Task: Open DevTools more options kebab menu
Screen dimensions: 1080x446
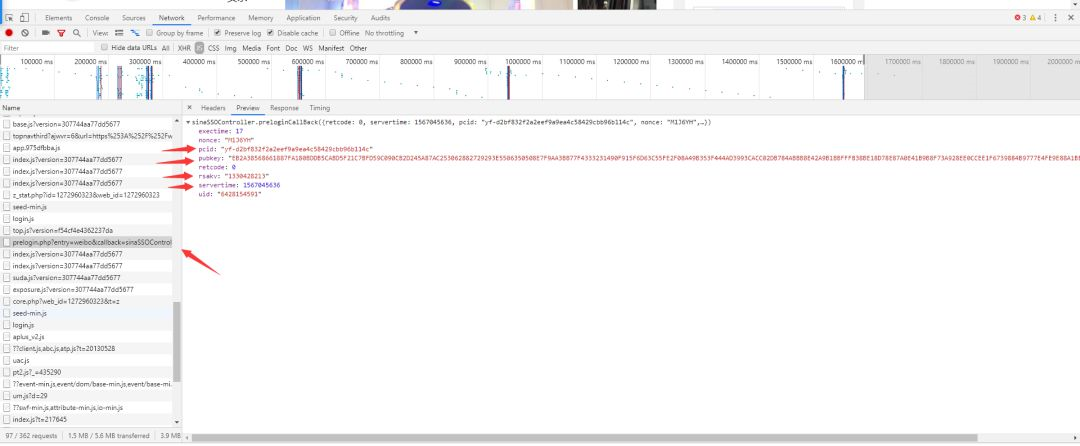Action: [1055, 18]
